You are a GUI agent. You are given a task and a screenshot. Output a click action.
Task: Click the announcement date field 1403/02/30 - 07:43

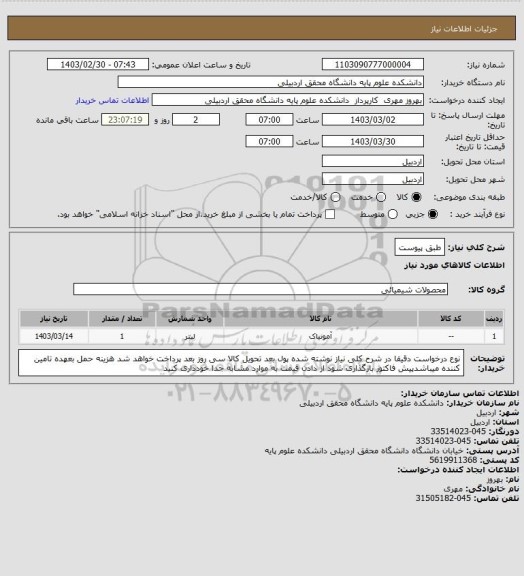point(98,64)
